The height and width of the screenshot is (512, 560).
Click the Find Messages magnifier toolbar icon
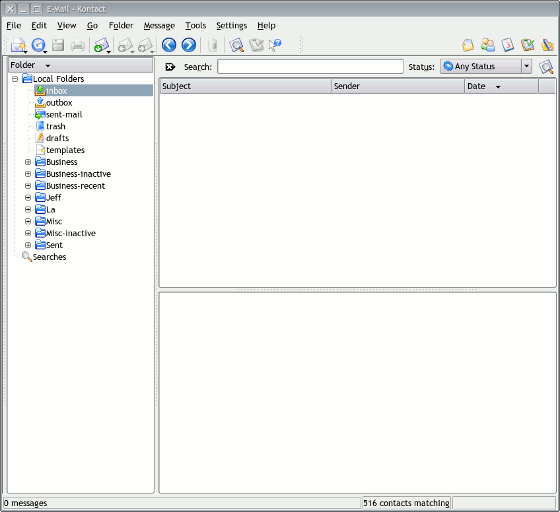pos(236,45)
